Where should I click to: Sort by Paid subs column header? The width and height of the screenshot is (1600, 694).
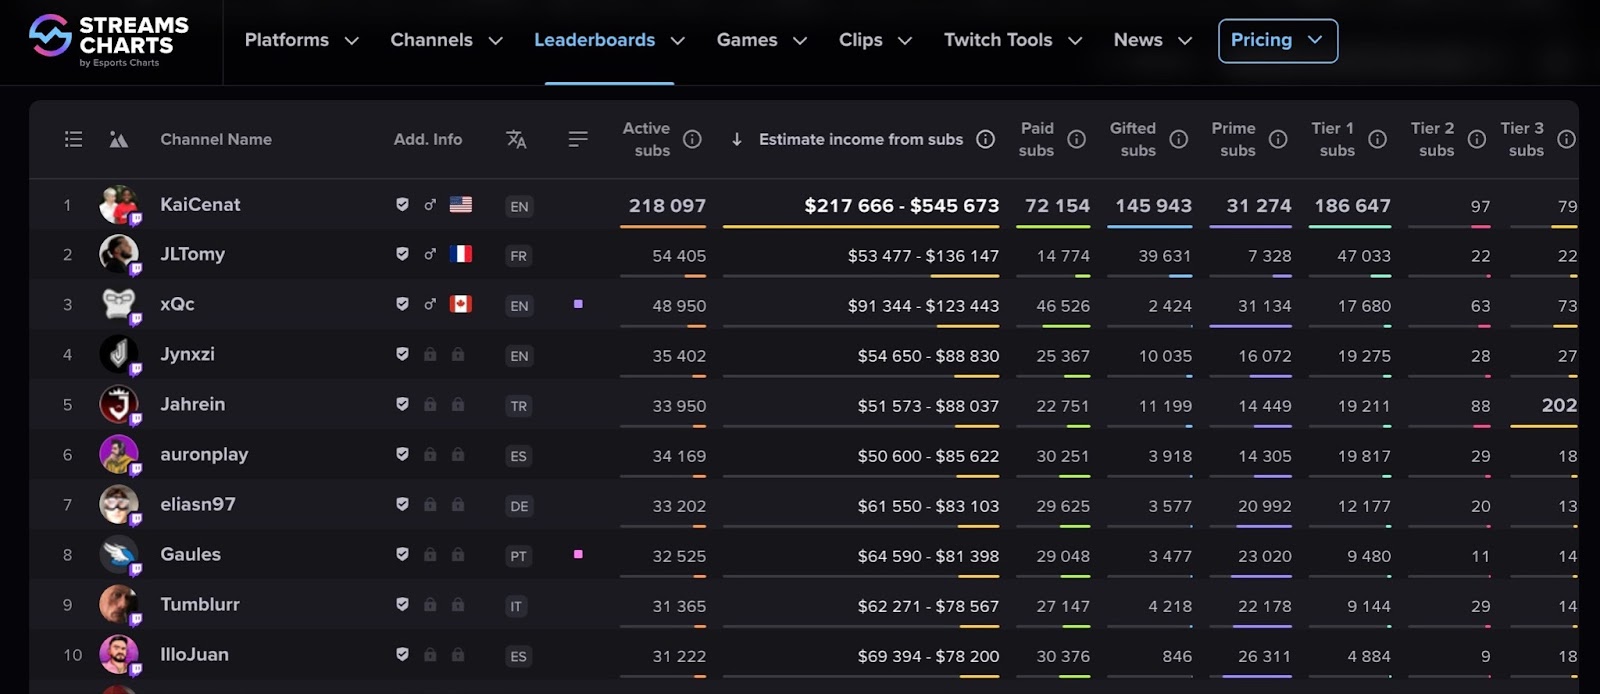point(1036,139)
